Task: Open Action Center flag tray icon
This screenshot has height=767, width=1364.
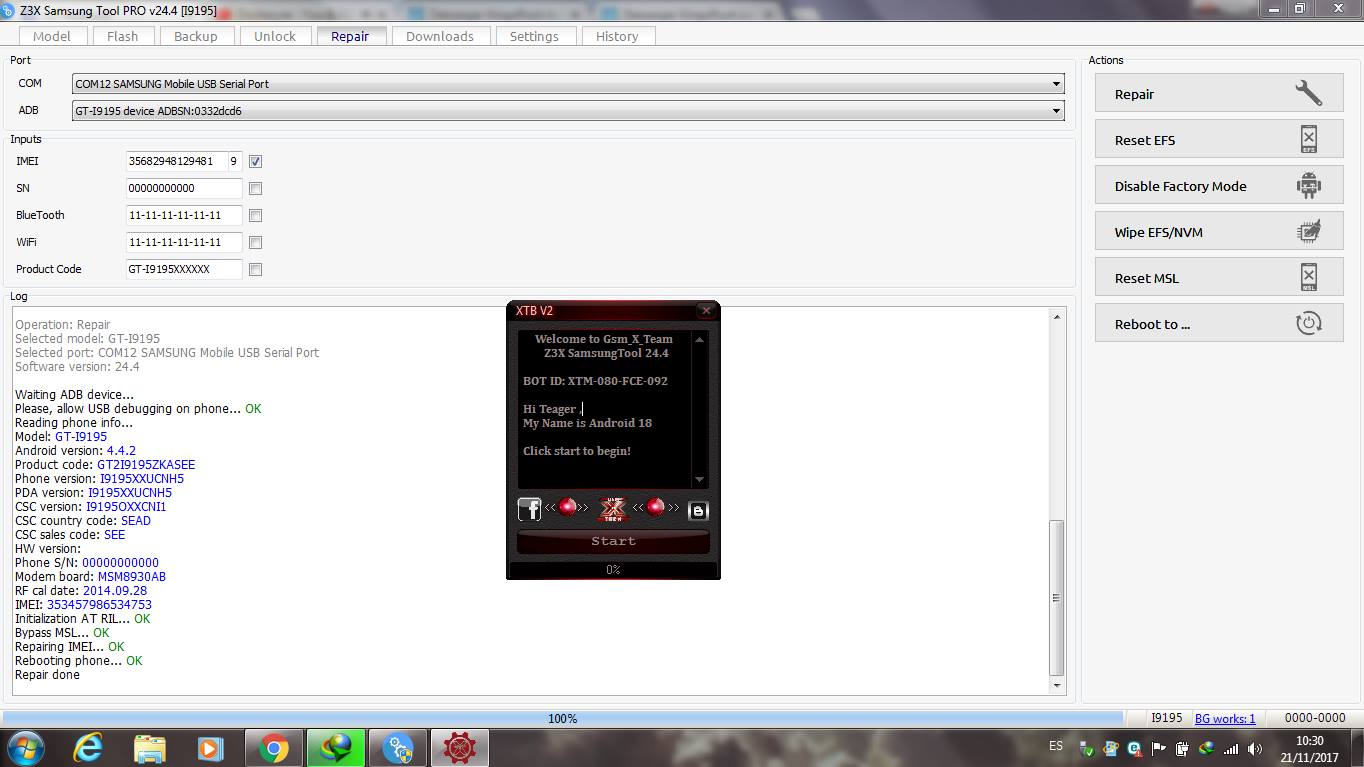Action: point(1158,749)
